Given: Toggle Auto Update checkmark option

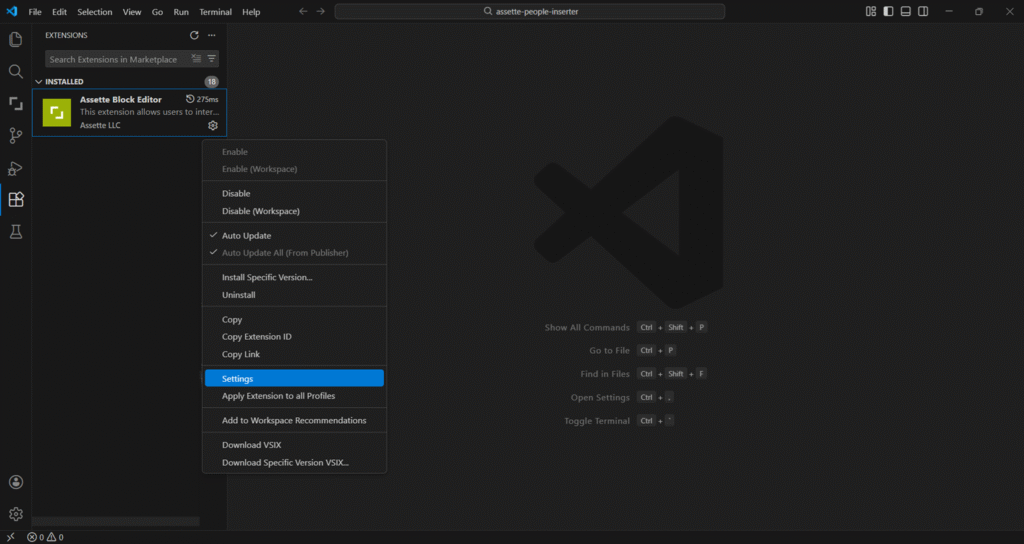Looking at the screenshot, I should (246, 236).
